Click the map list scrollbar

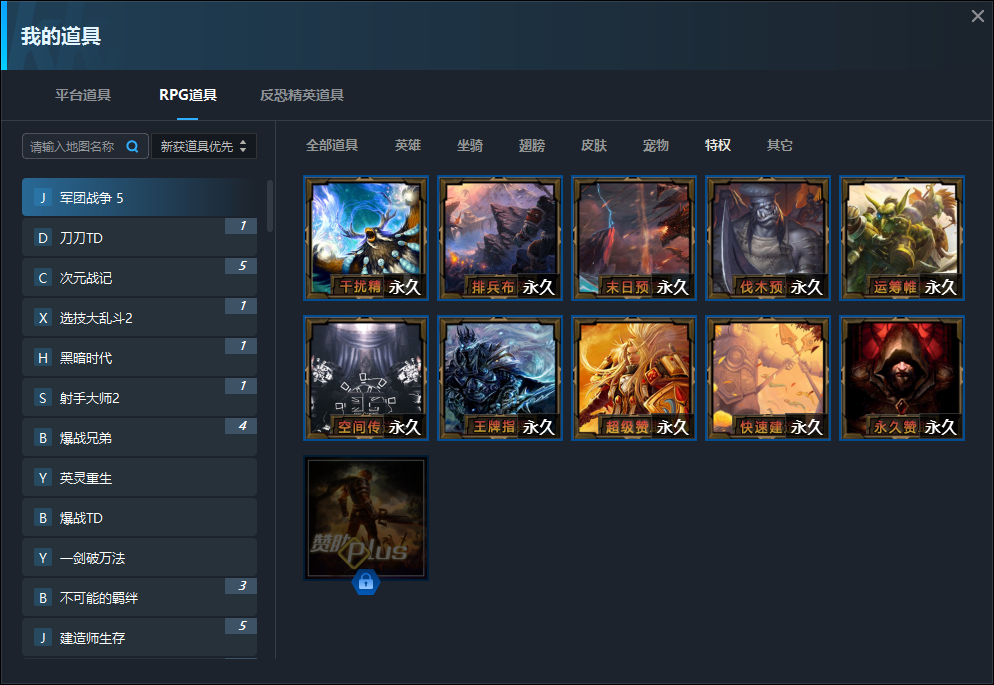click(x=270, y=206)
